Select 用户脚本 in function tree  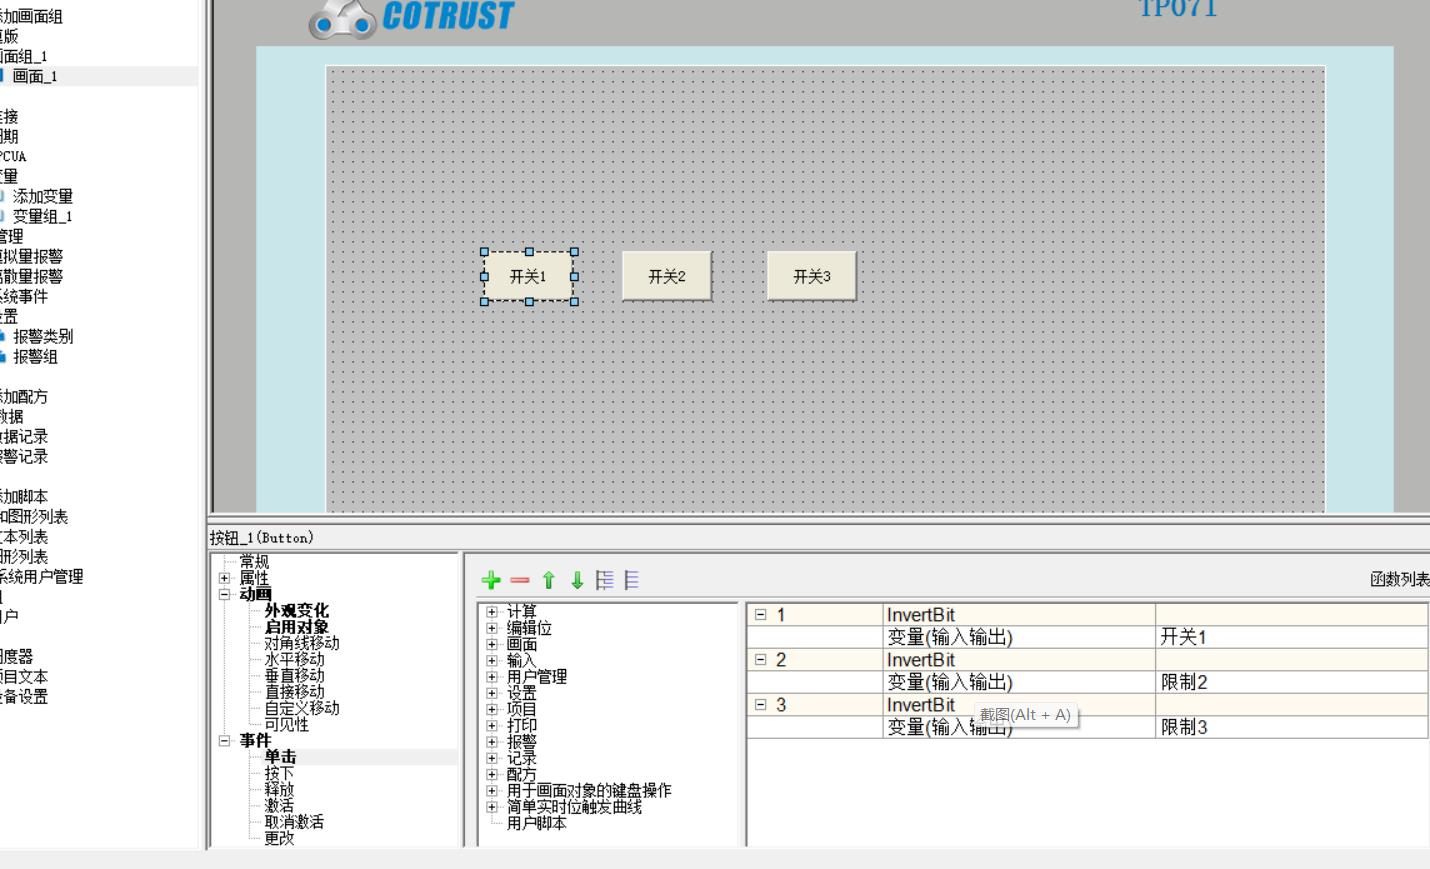[x=537, y=823]
